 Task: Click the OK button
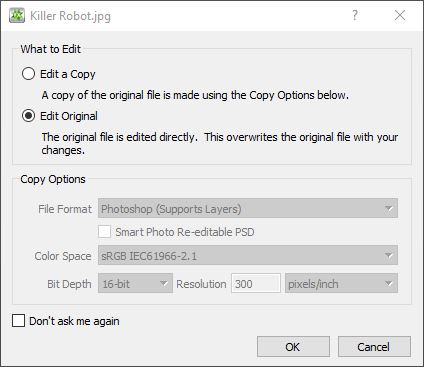(x=293, y=347)
